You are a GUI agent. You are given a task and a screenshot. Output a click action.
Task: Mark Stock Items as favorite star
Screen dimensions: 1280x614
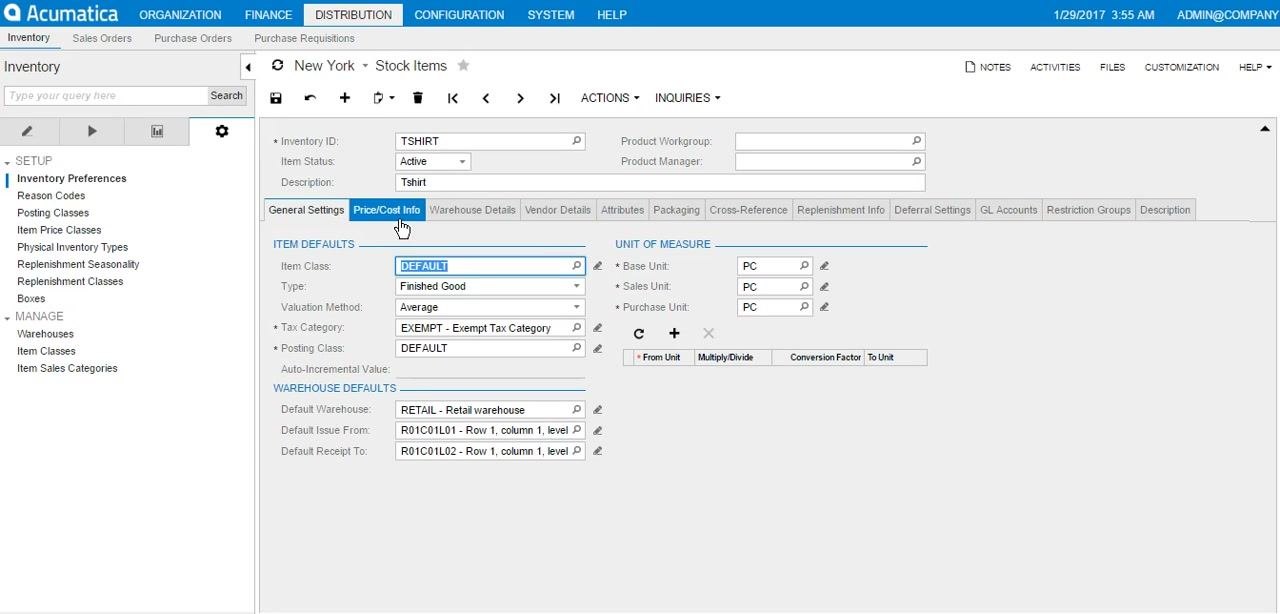click(463, 65)
